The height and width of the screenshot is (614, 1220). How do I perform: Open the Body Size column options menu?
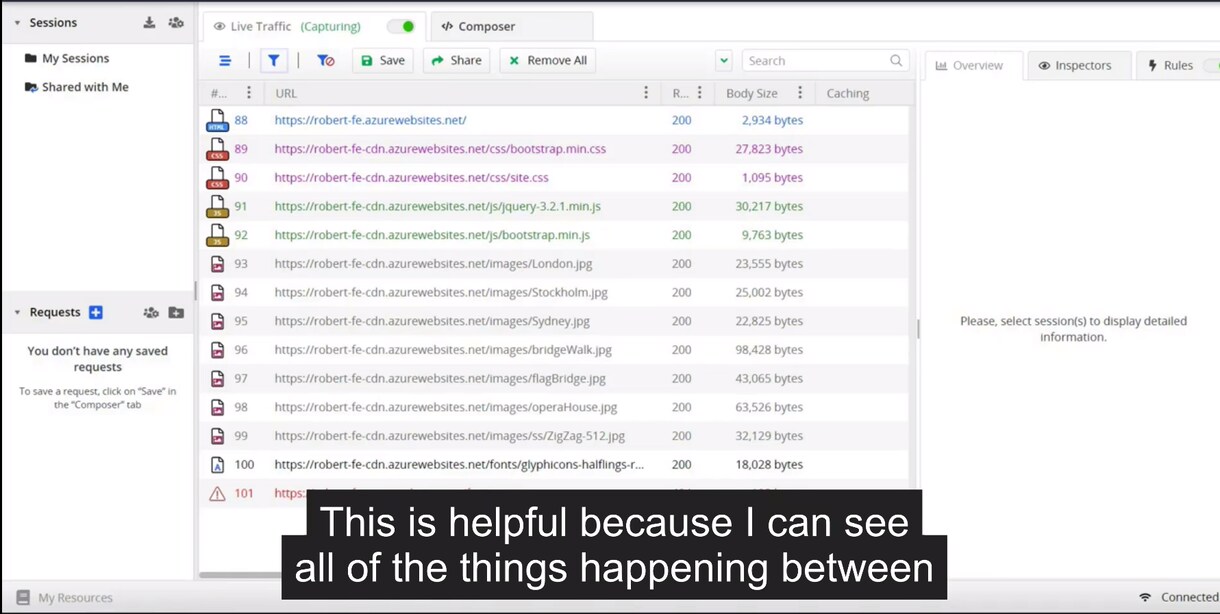[800, 93]
